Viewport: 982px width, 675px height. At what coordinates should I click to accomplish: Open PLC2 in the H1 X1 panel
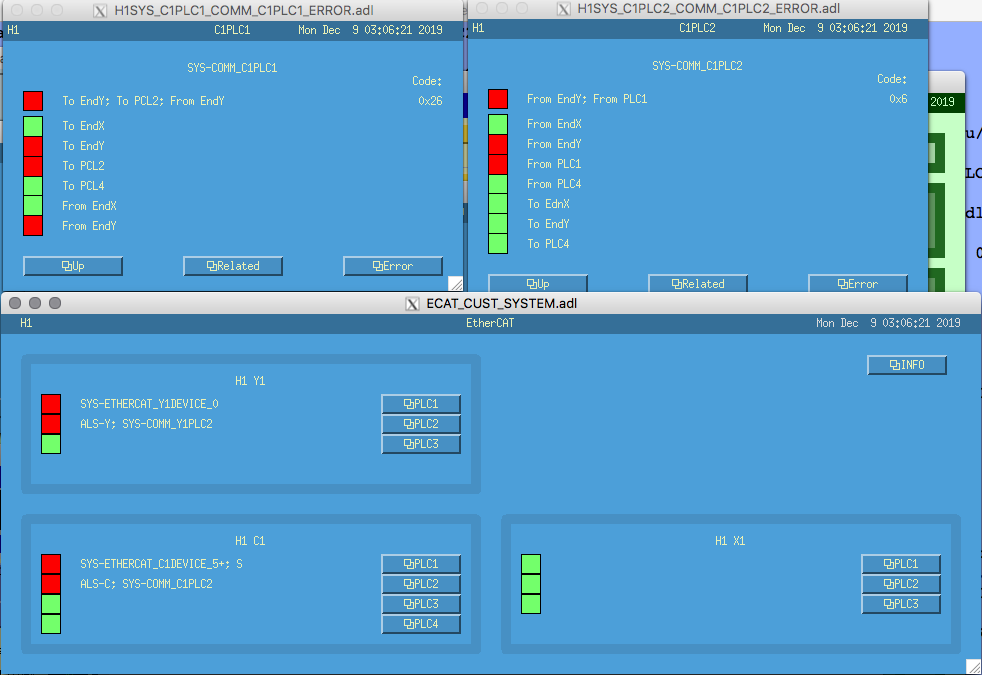[x=901, y=584]
